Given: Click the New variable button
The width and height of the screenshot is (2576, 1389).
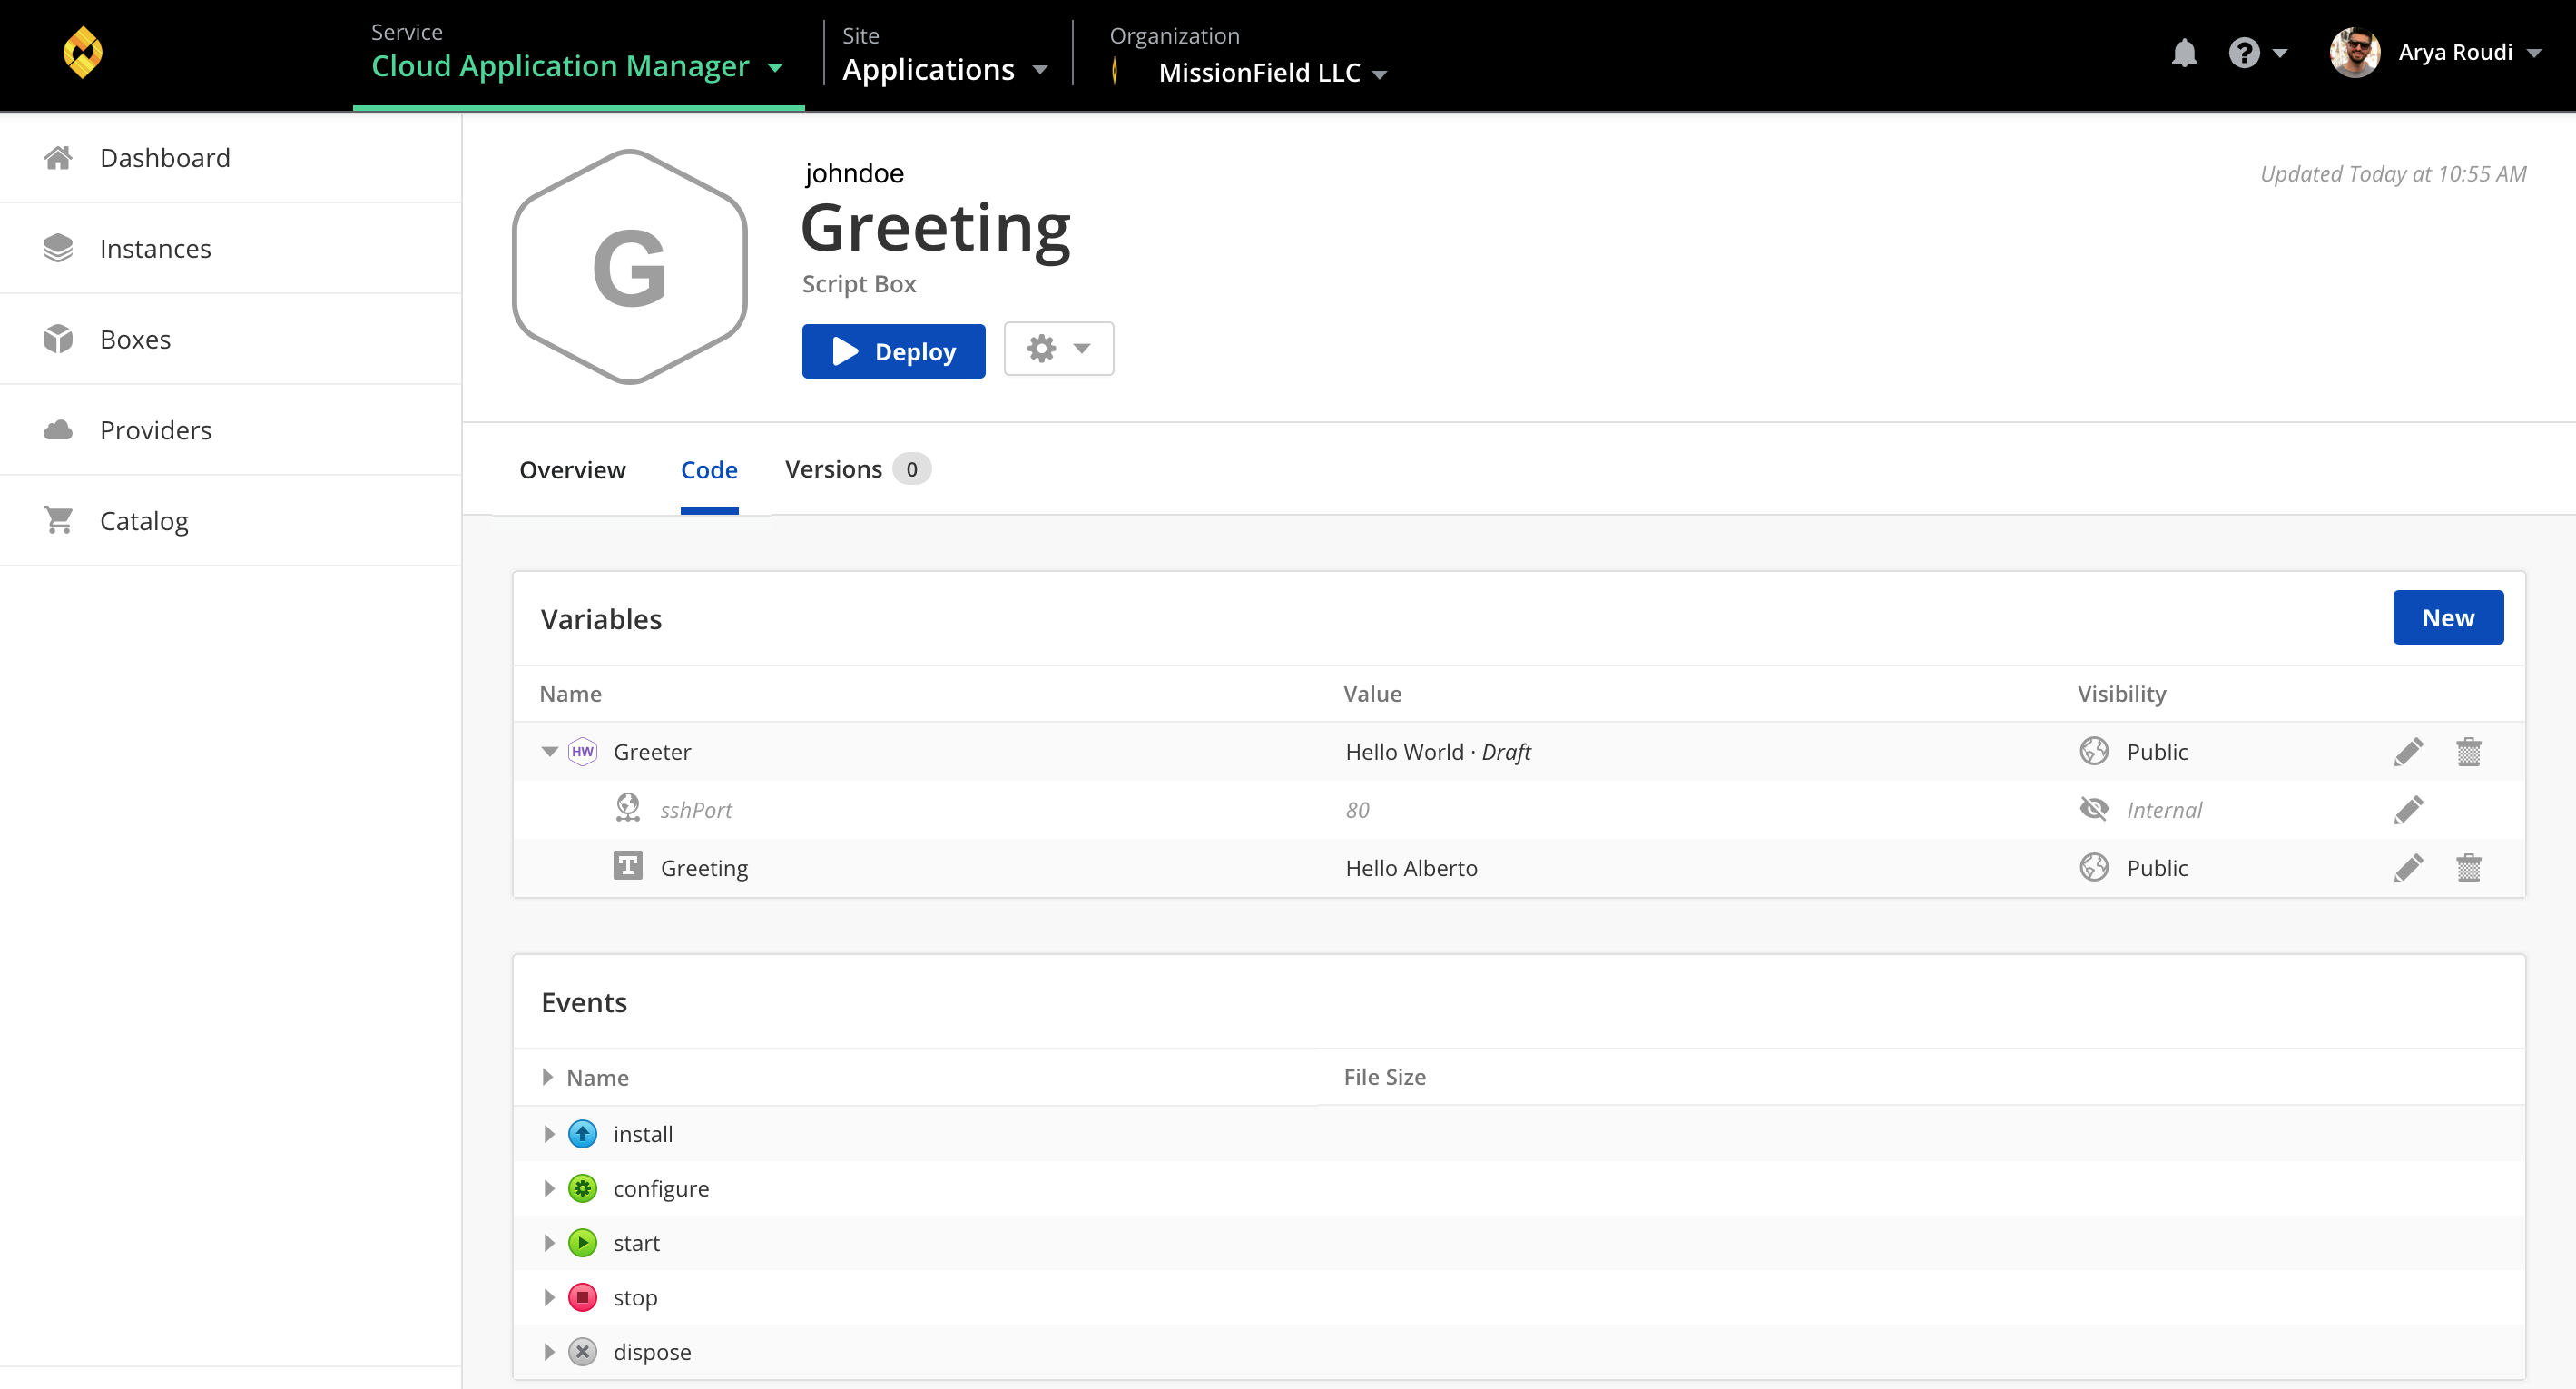Looking at the screenshot, I should (2448, 617).
